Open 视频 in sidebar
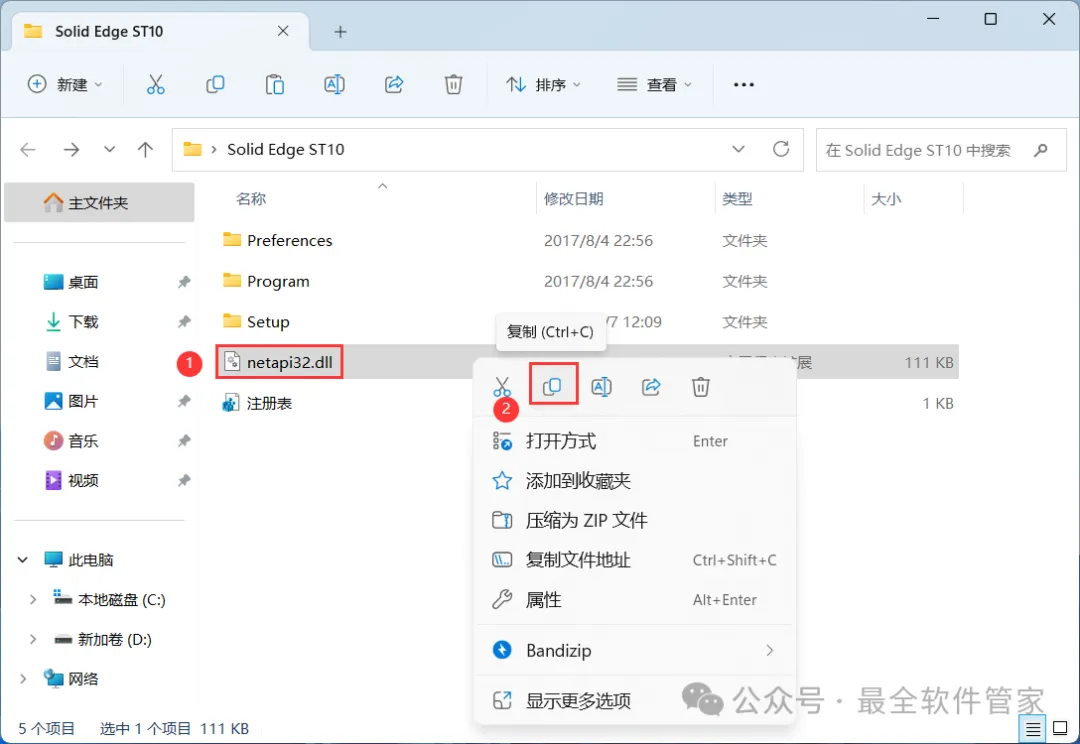This screenshot has height=744, width=1080. 83,480
